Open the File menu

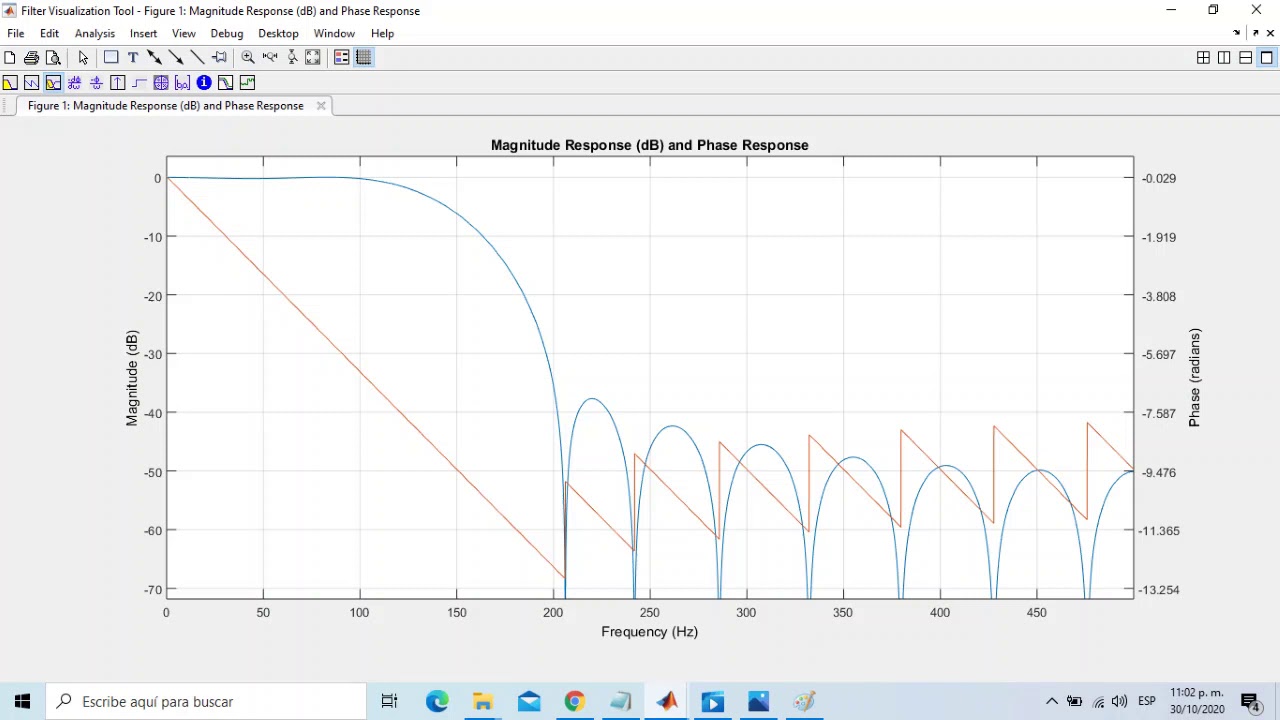click(x=16, y=33)
